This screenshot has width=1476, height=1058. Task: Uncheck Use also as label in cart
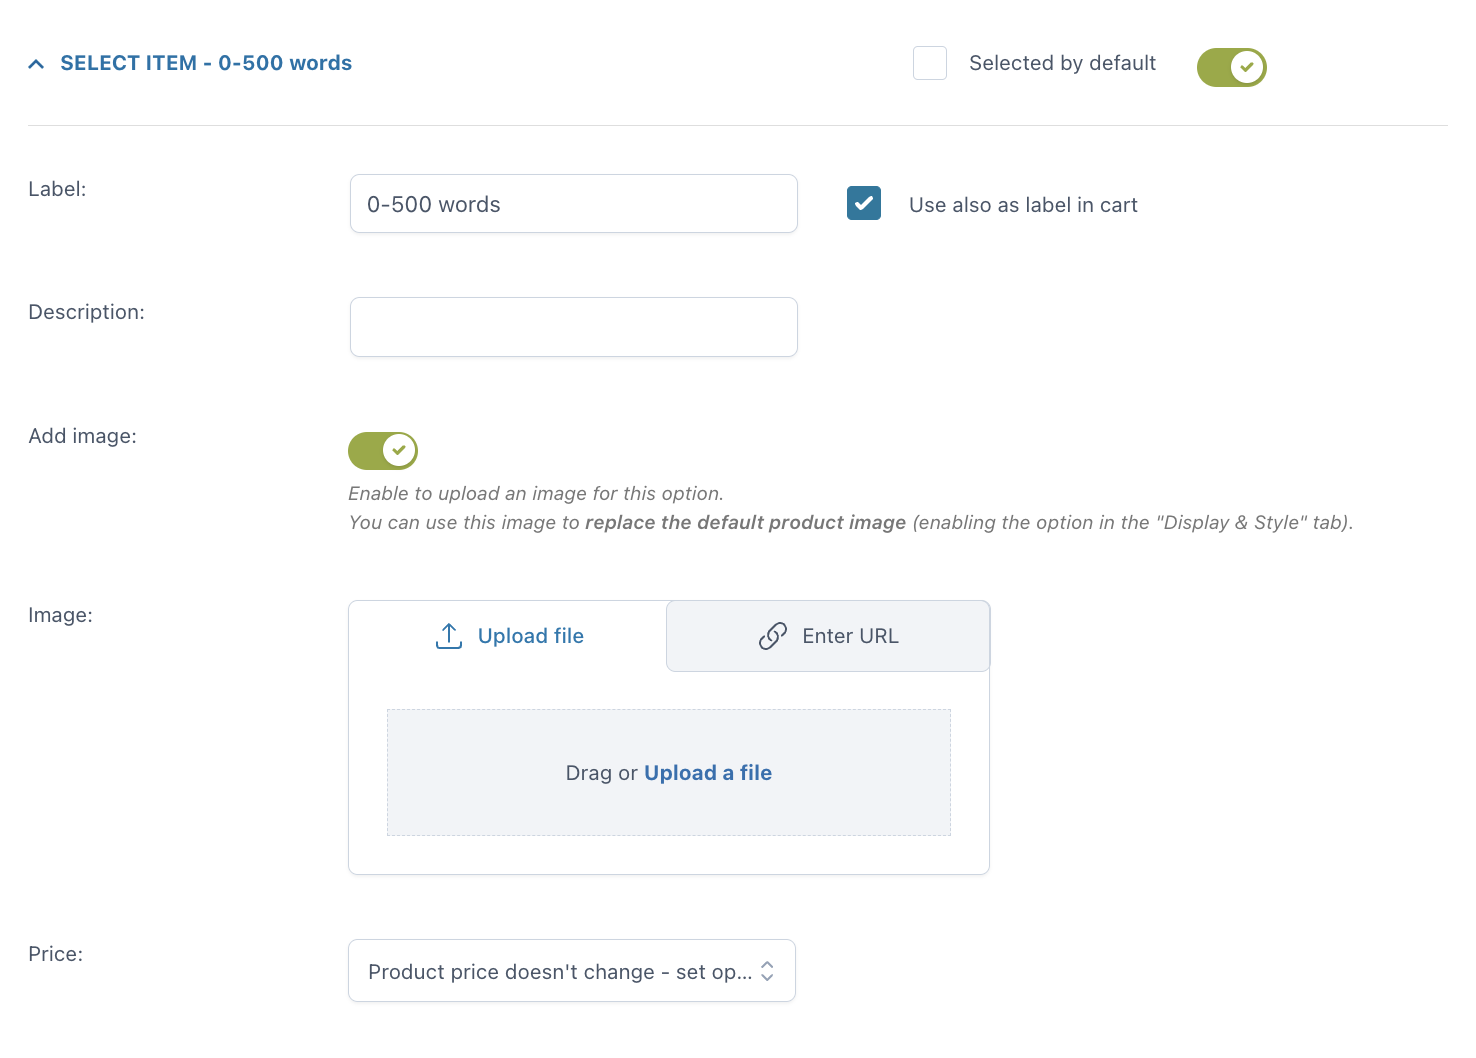864,203
